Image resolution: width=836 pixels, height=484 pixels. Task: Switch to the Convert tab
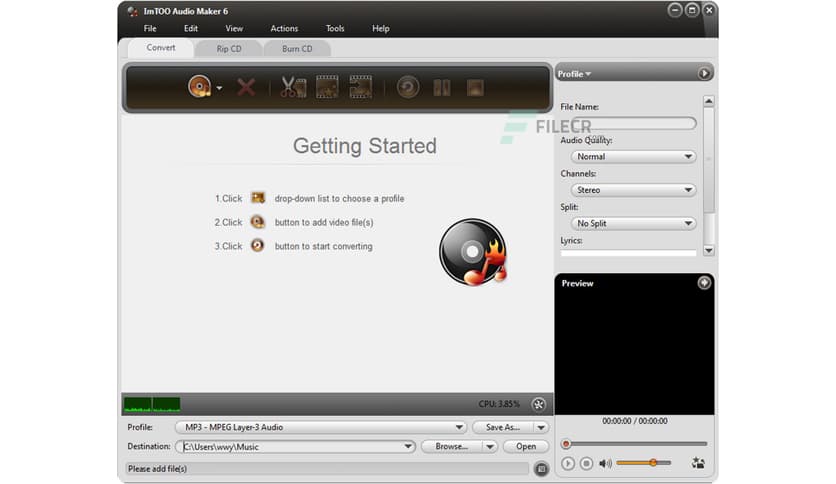pos(160,47)
